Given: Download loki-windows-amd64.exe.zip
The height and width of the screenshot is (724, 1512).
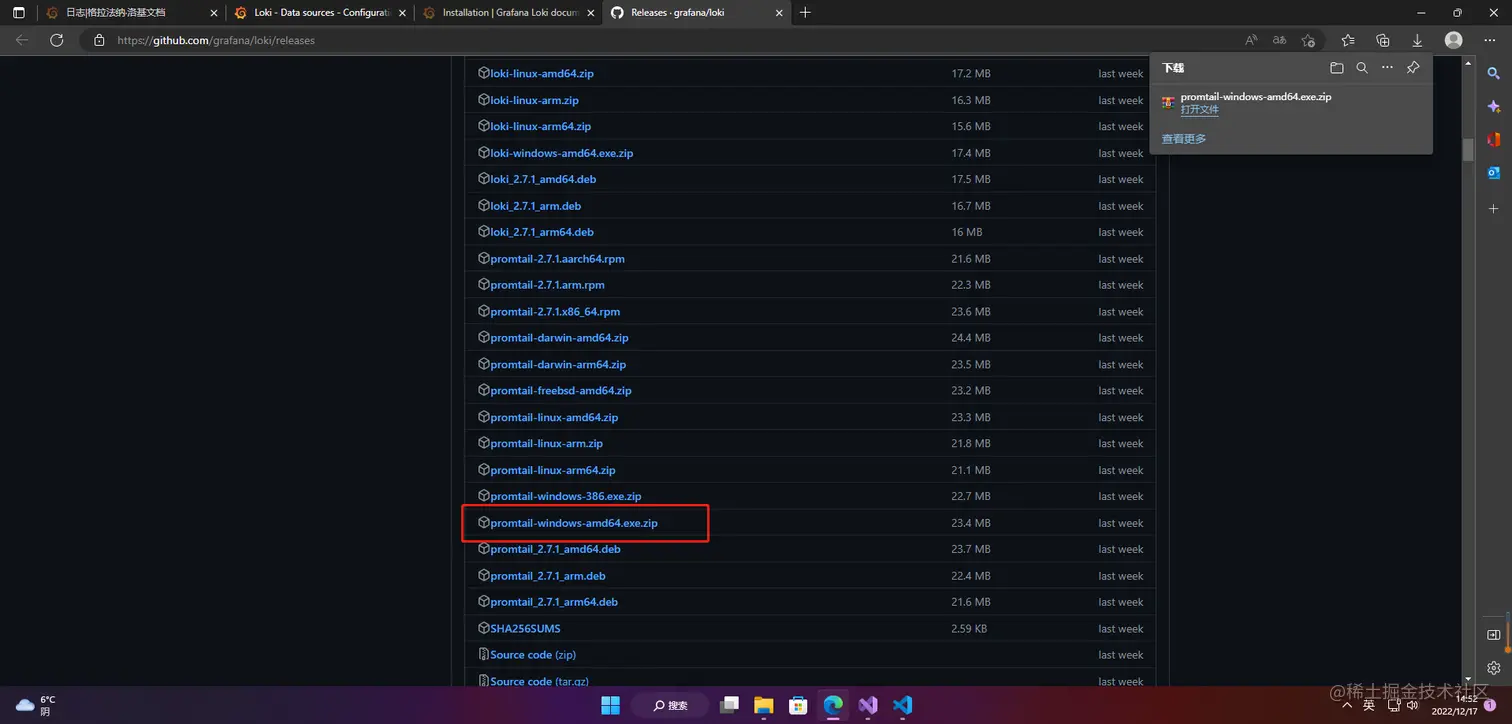Looking at the screenshot, I should pos(561,153).
